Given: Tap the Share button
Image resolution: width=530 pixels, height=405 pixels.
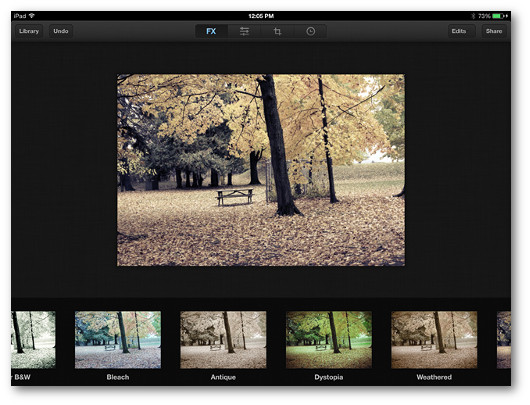Looking at the screenshot, I should tap(494, 31).
